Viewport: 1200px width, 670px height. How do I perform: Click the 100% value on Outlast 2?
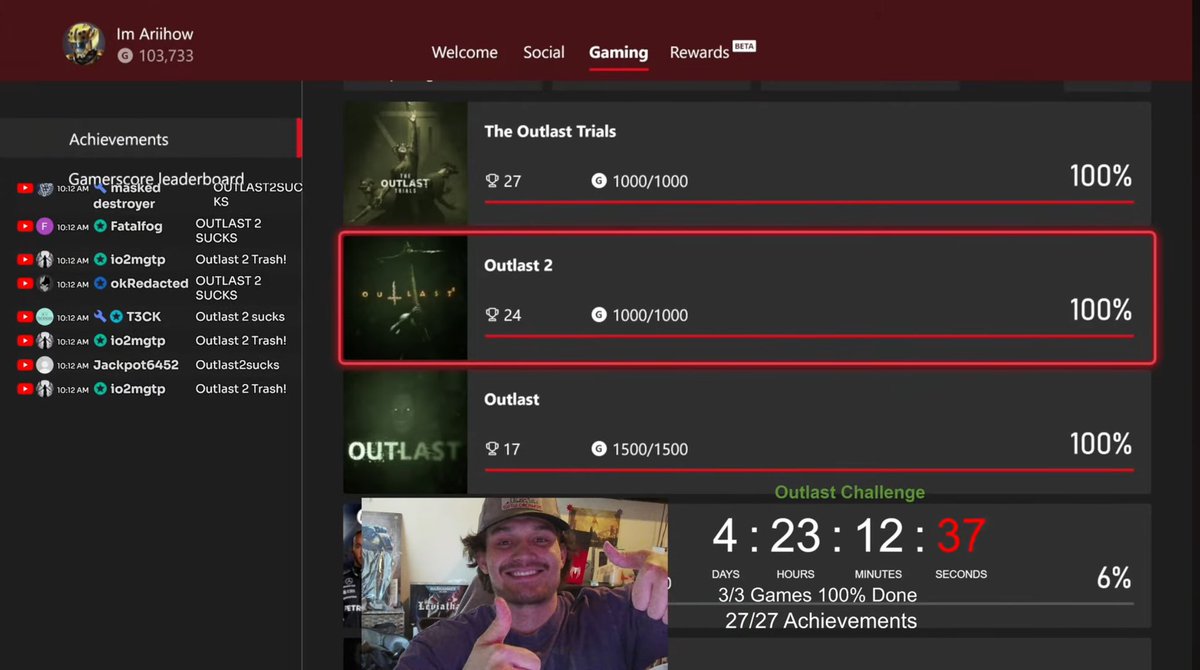coord(1100,310)
